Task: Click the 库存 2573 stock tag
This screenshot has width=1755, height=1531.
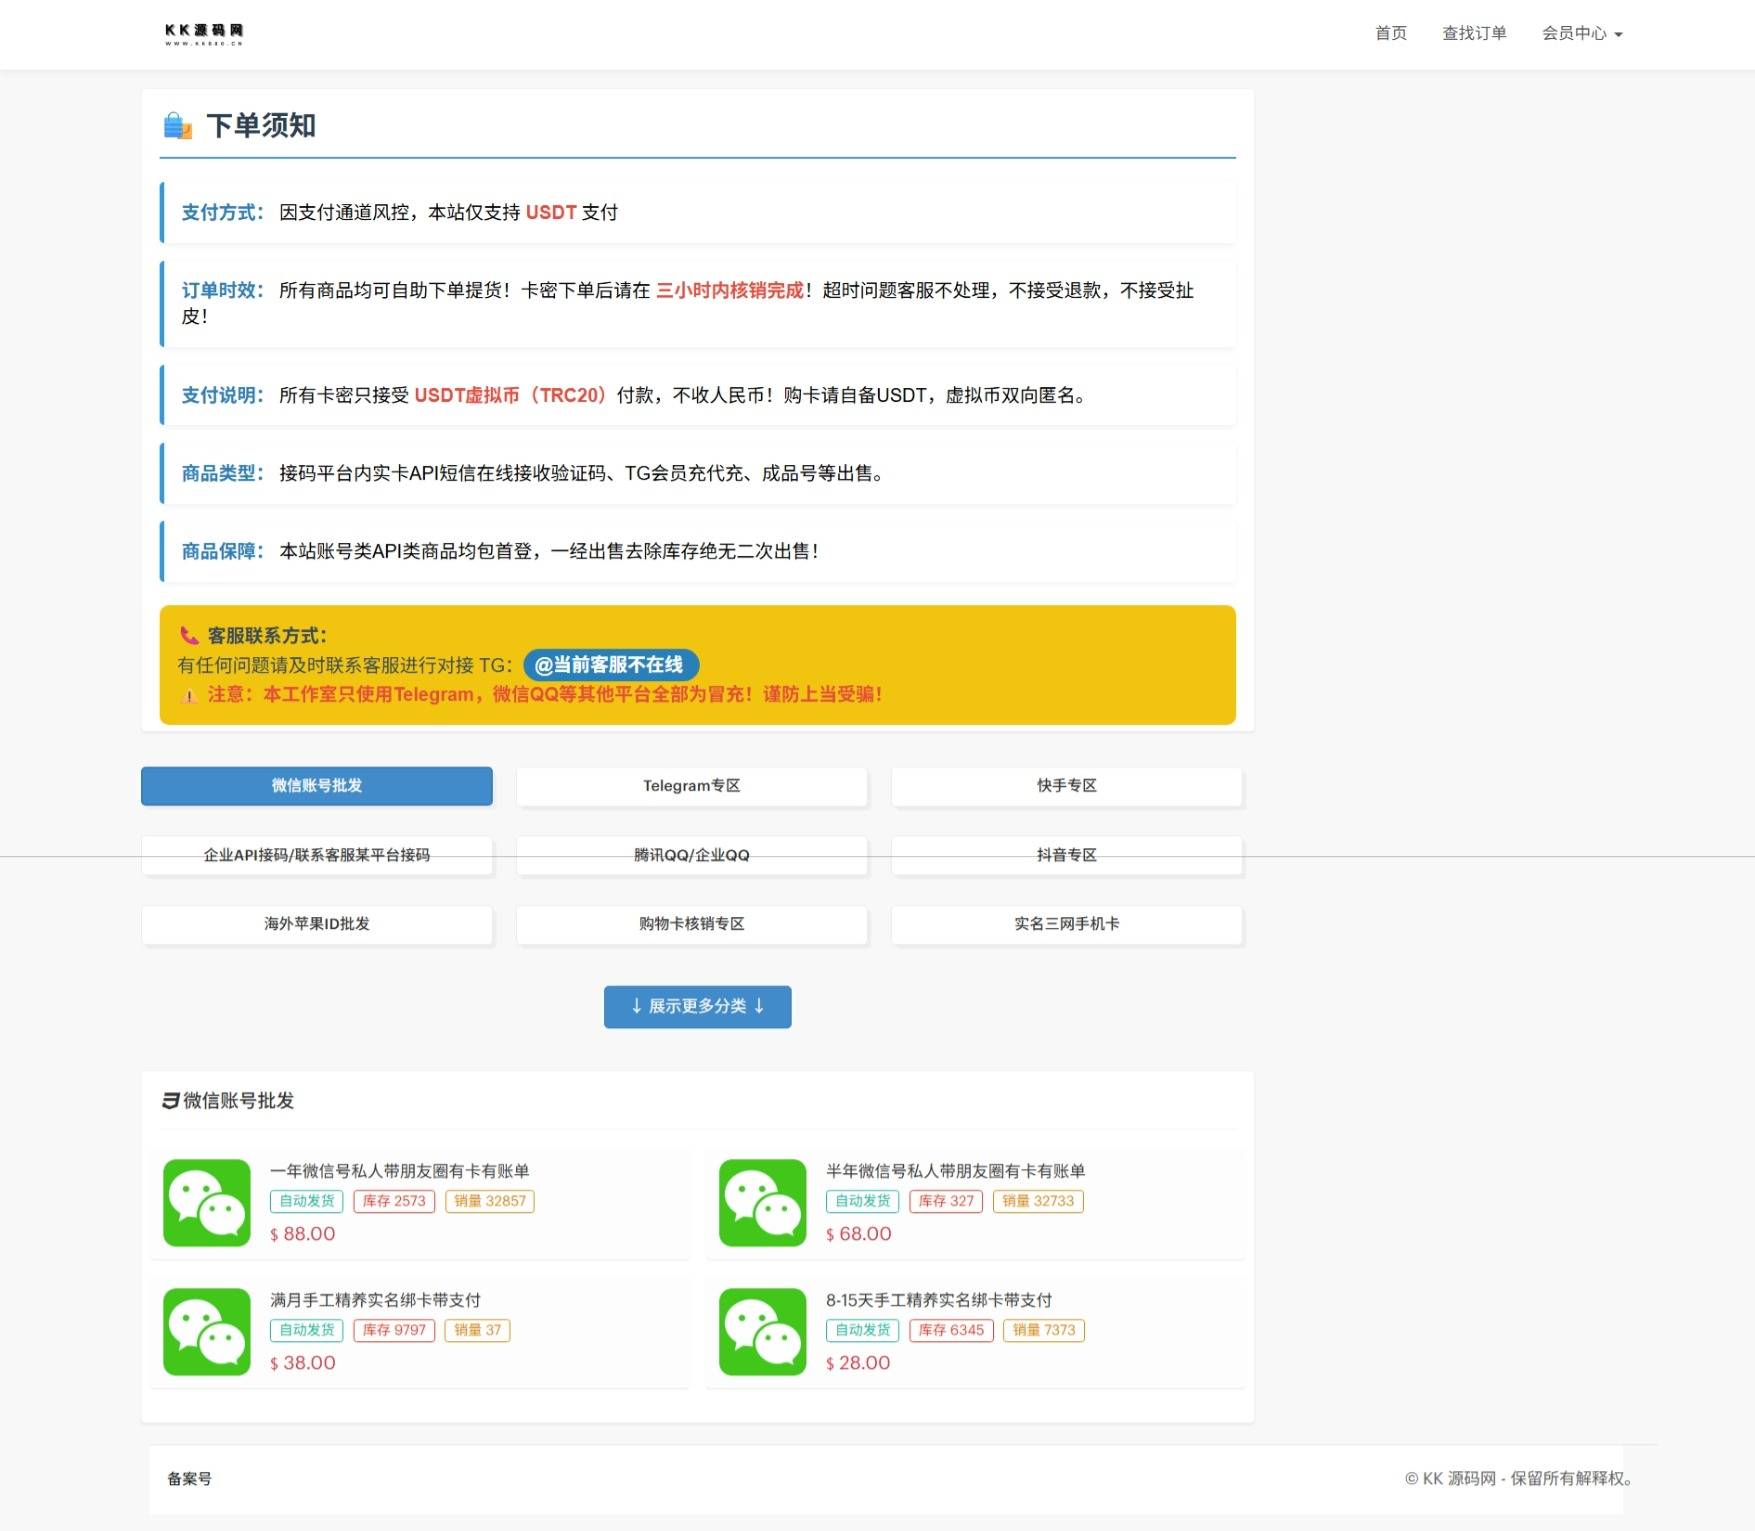Action: tap(394, 1201)
